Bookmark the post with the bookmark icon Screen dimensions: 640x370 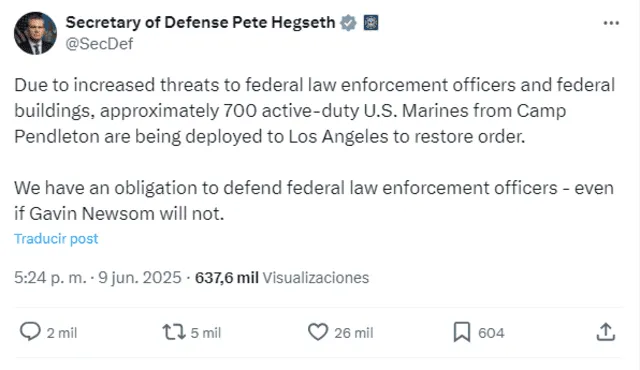coord(462,332)
